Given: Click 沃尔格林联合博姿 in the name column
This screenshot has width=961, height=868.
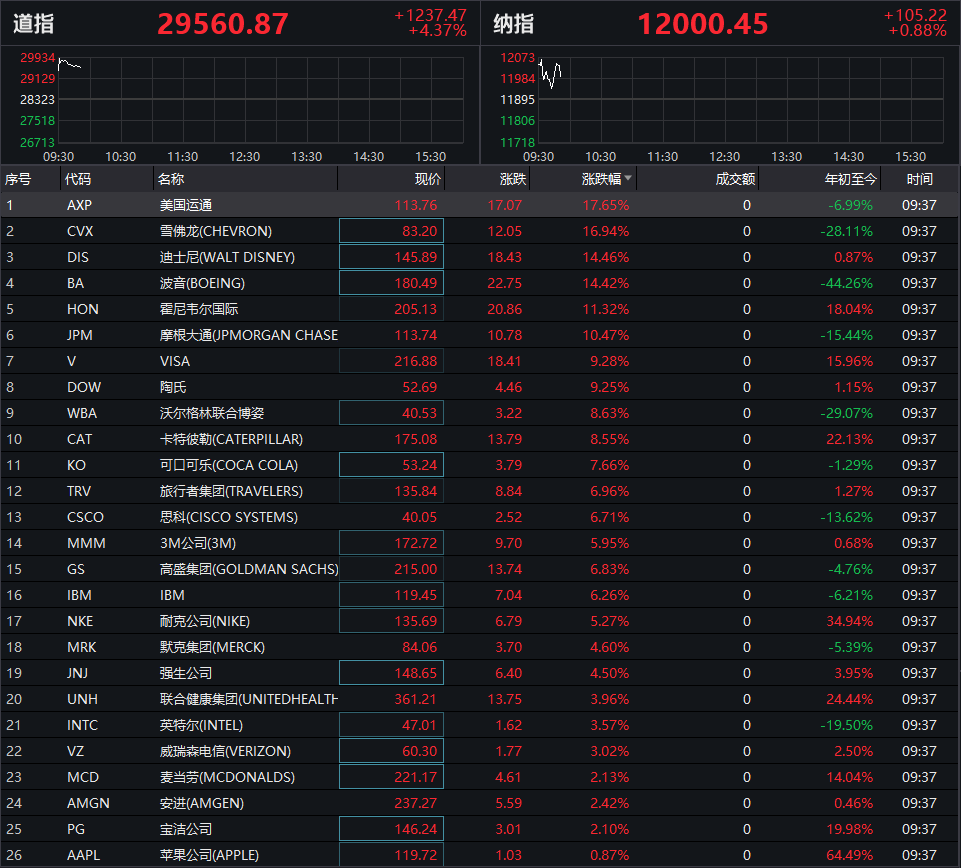Looking at the screenshot, I should point(212,413).
